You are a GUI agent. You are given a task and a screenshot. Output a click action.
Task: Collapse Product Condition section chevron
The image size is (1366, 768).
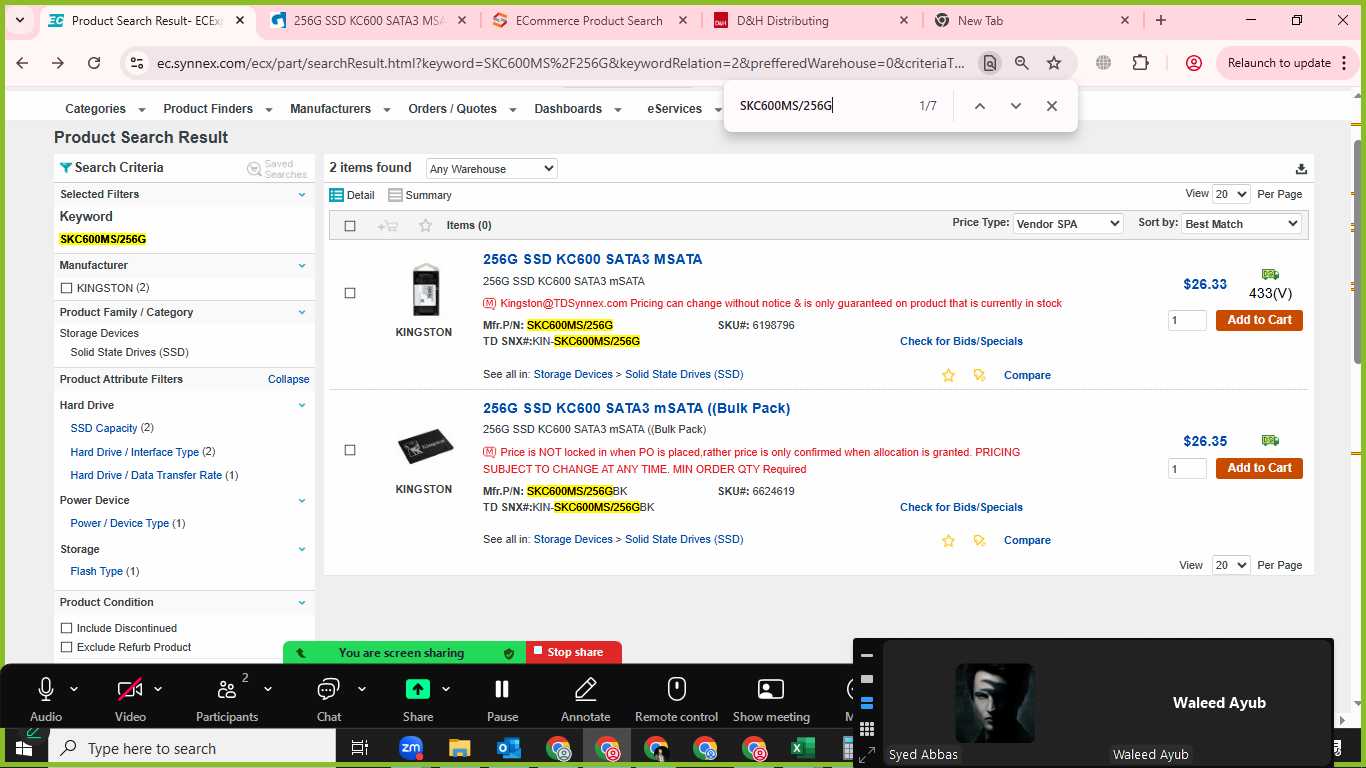click(x=302, y=603)
